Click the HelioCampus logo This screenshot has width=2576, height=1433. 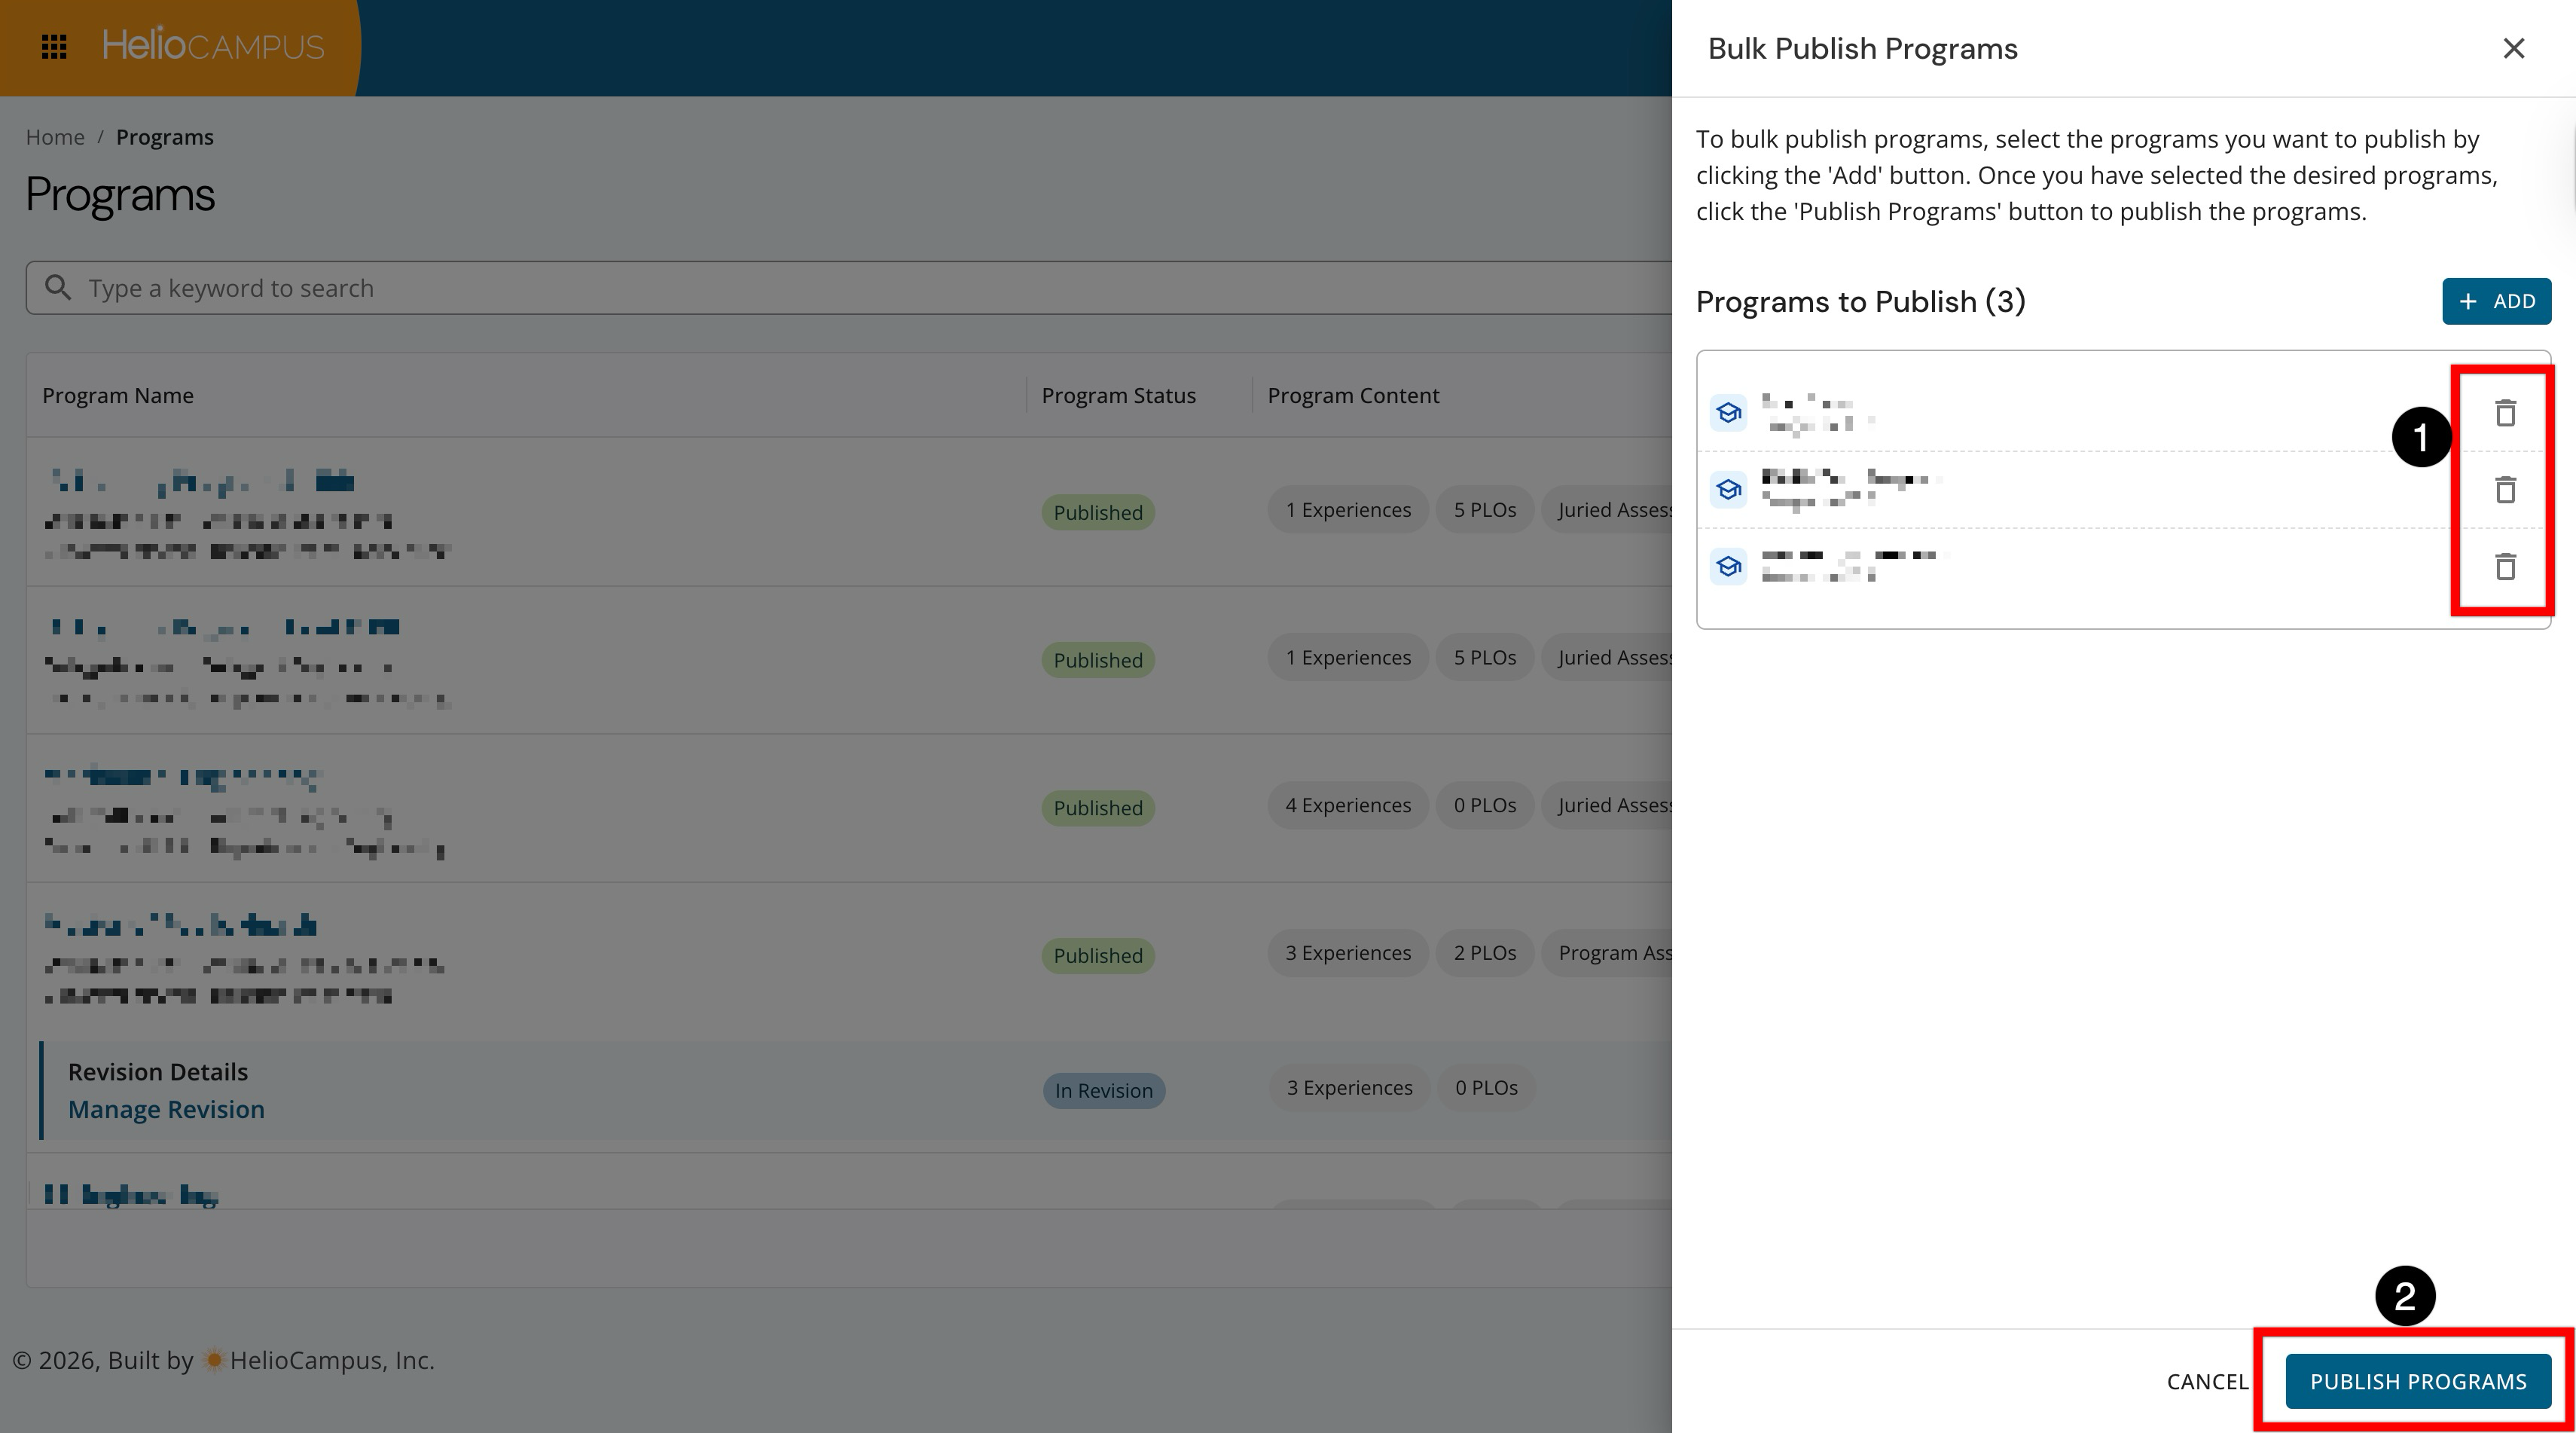(x=213, y=45)
